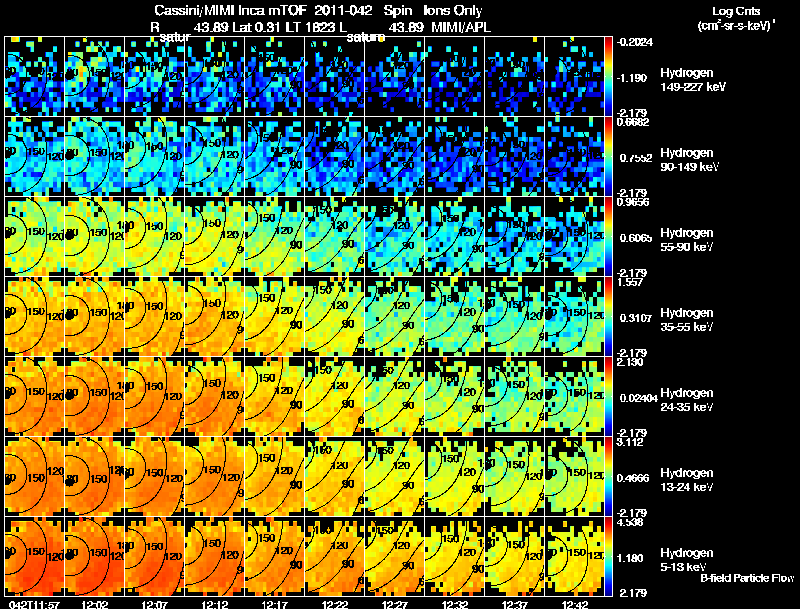The image size is (800, 609).
Task: Click the '0.7552' colorbar value
Action: coord(636,158)
